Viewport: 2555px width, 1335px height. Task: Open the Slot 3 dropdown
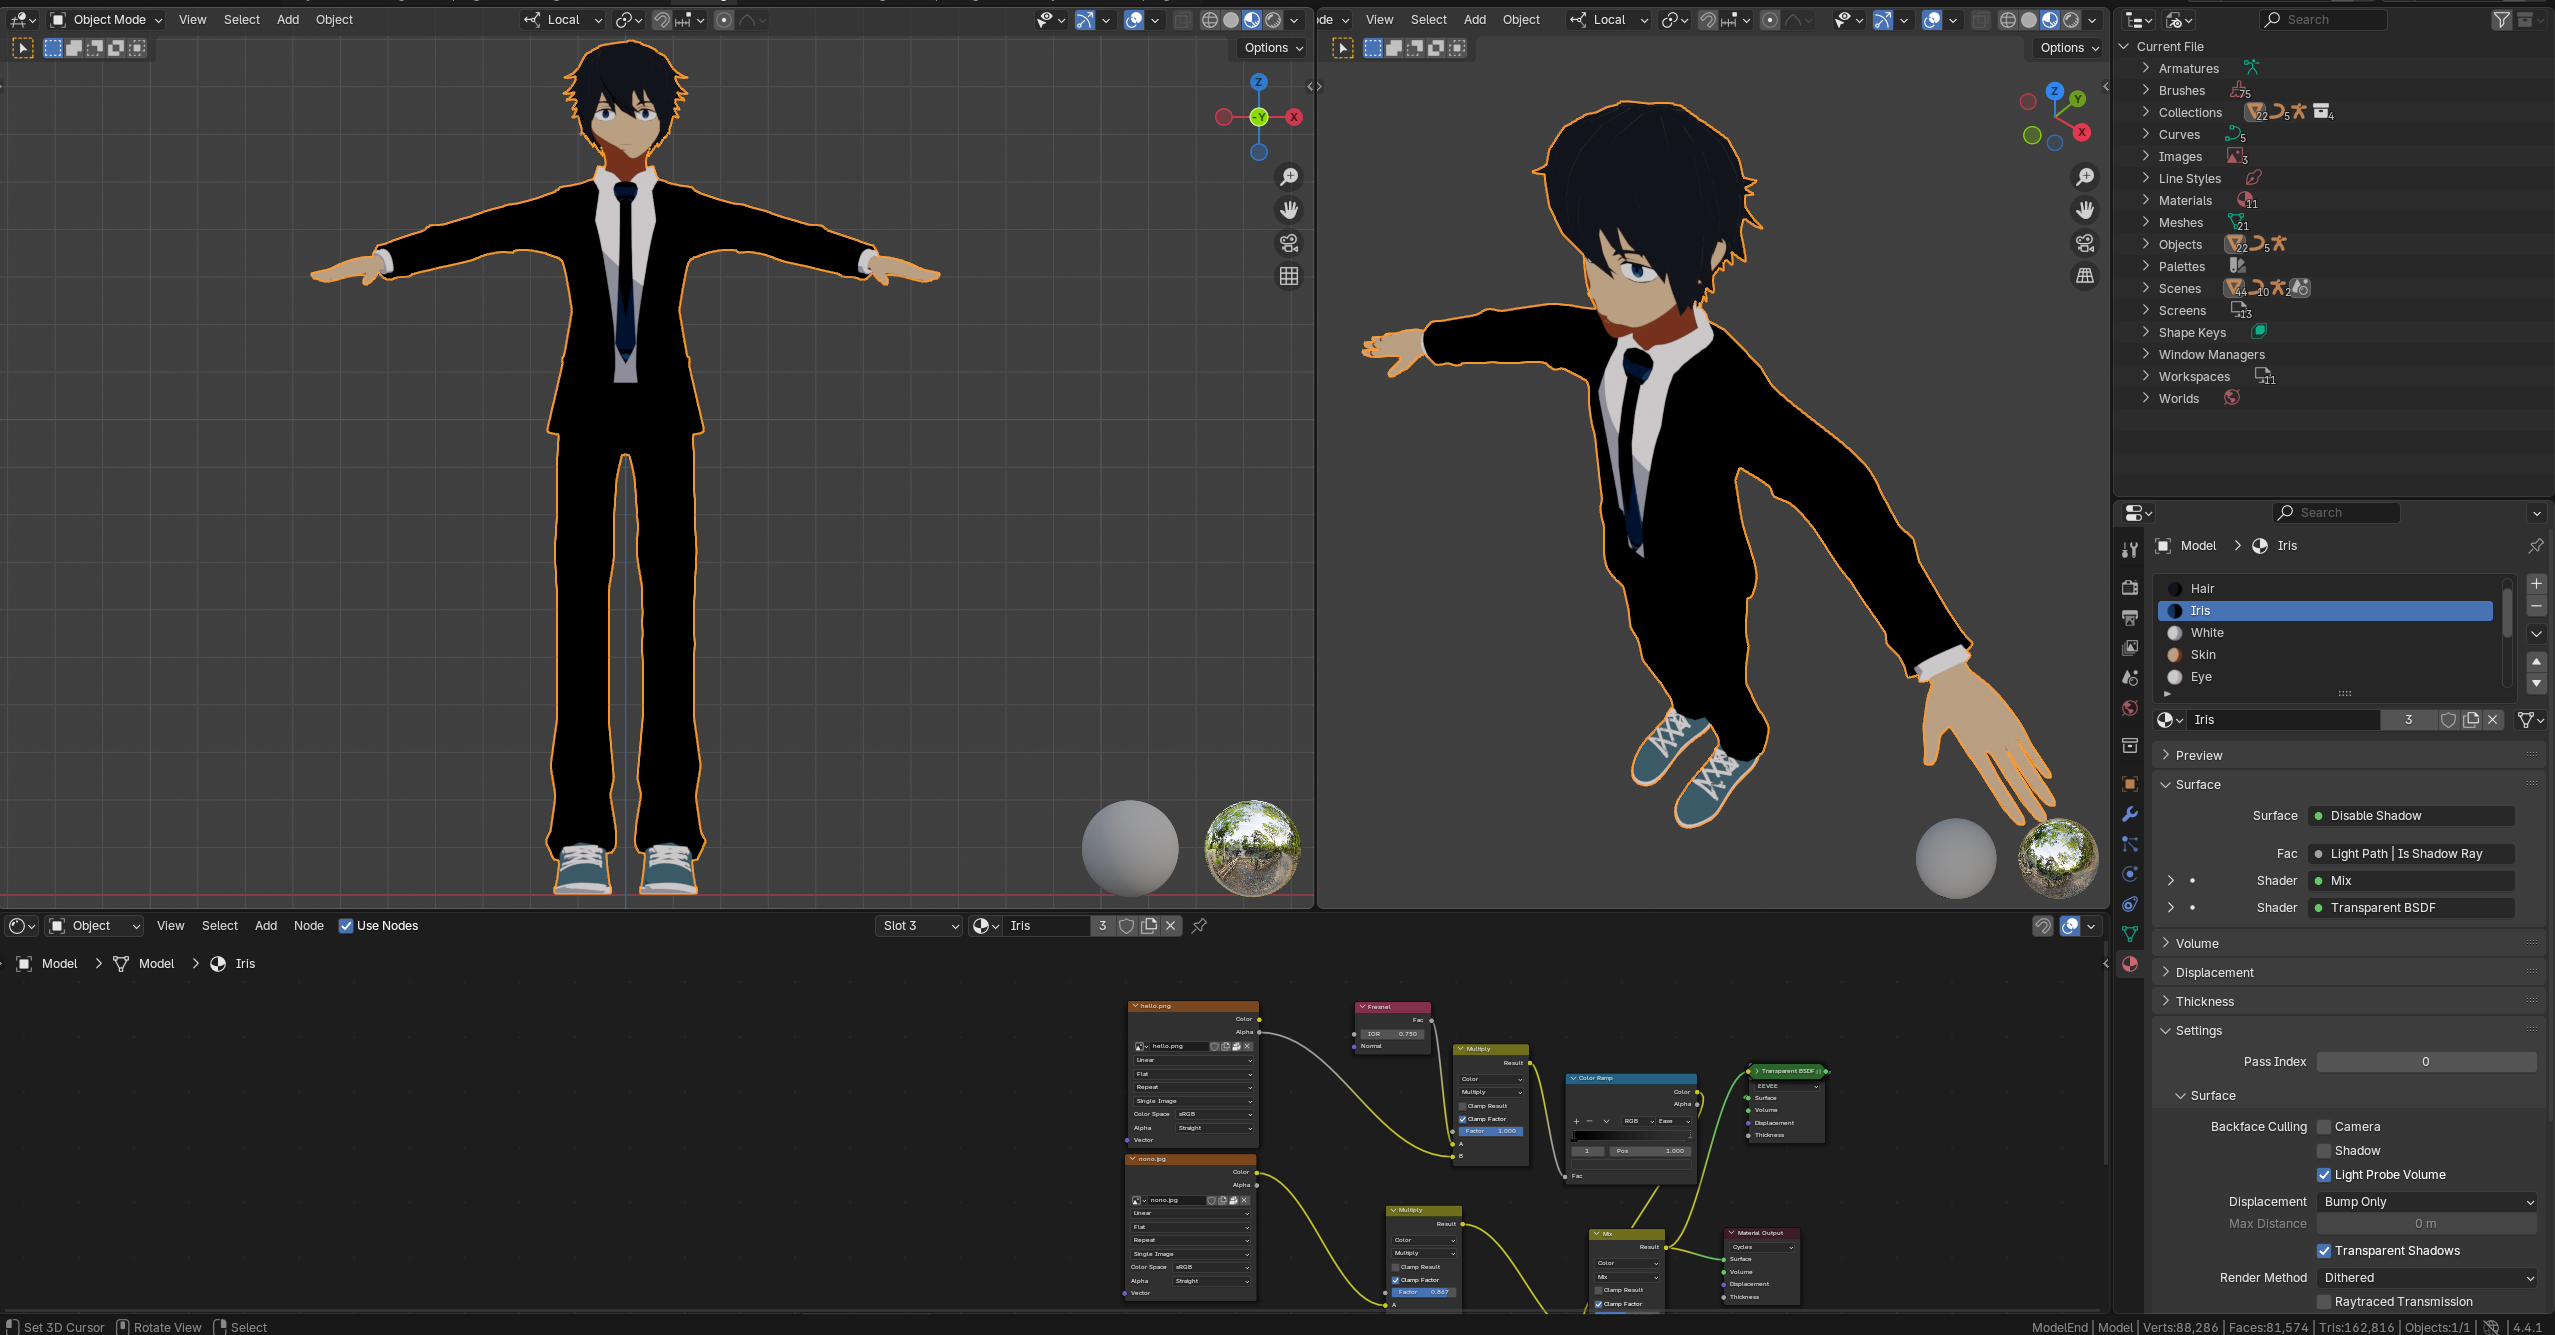coord(920,926)
